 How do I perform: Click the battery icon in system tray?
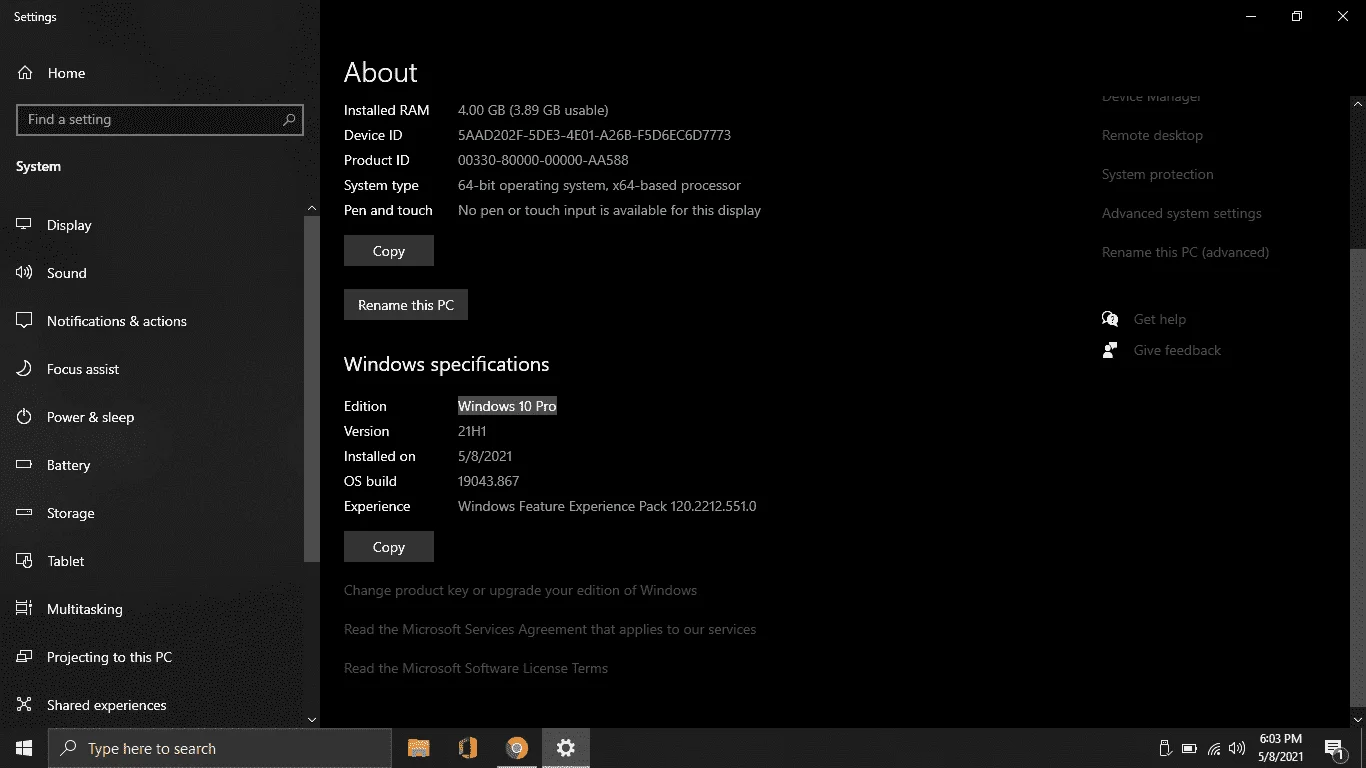[x=1189, y=748]
